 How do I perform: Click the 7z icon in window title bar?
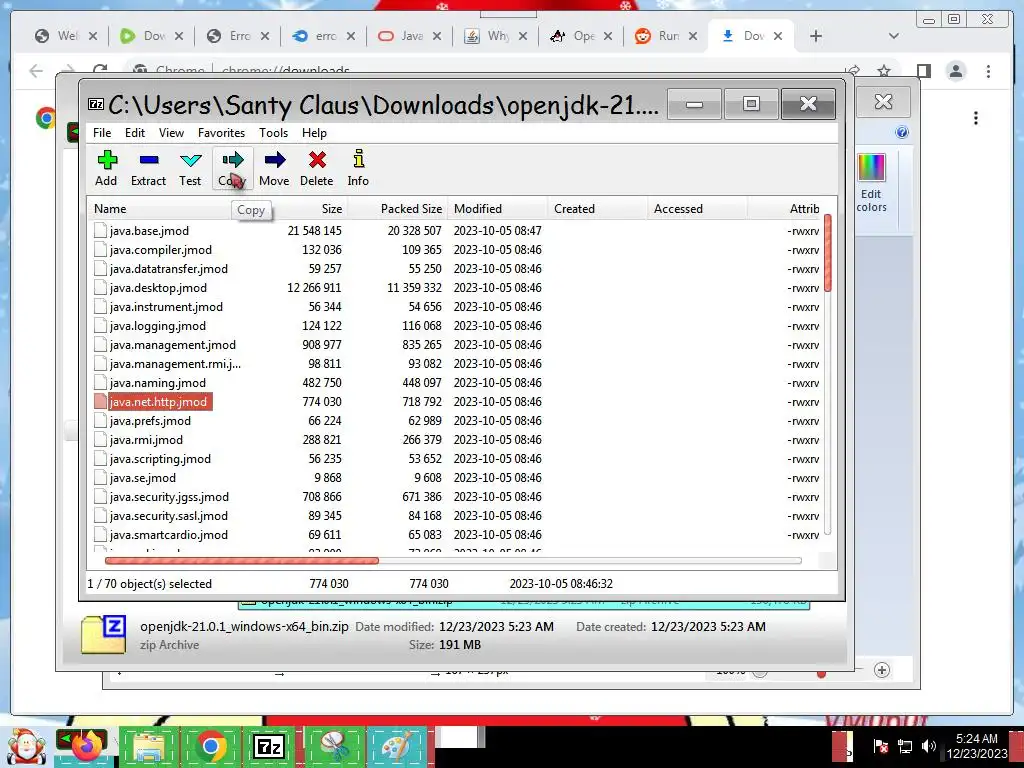click(x=96, y=104)
